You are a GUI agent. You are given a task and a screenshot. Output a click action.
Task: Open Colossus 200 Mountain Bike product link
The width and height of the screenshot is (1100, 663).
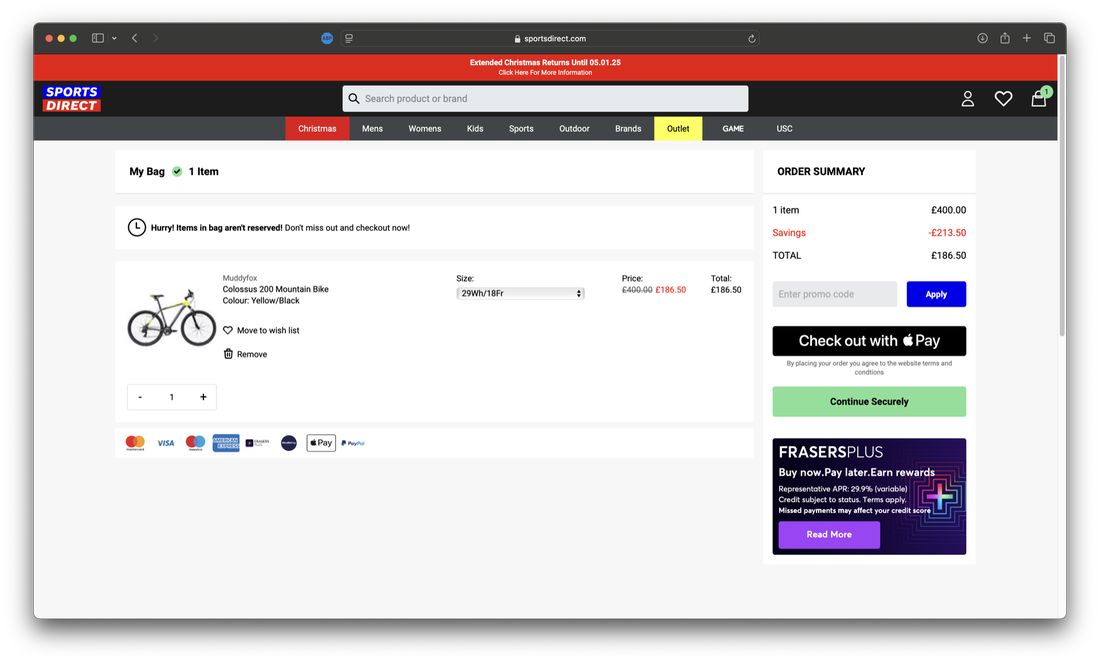tap(275, 289)
